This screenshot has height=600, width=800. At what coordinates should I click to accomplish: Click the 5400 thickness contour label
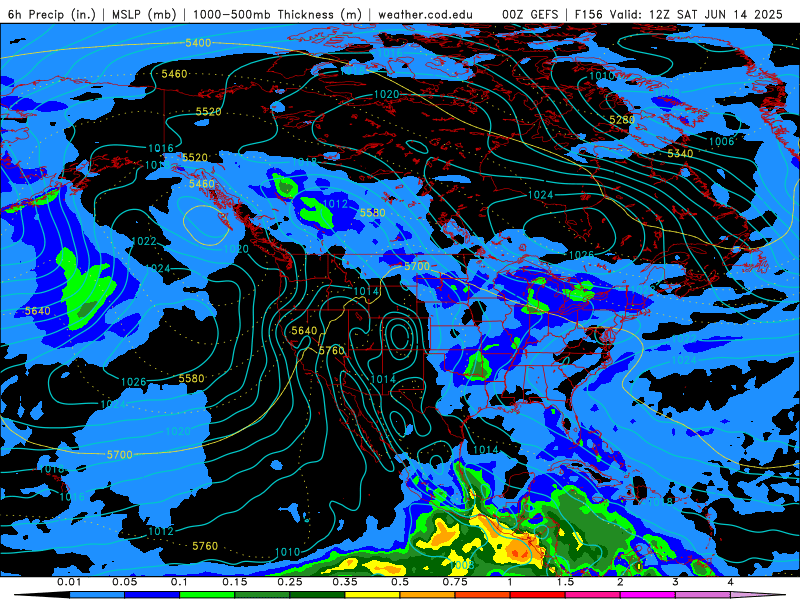[198, 43]
